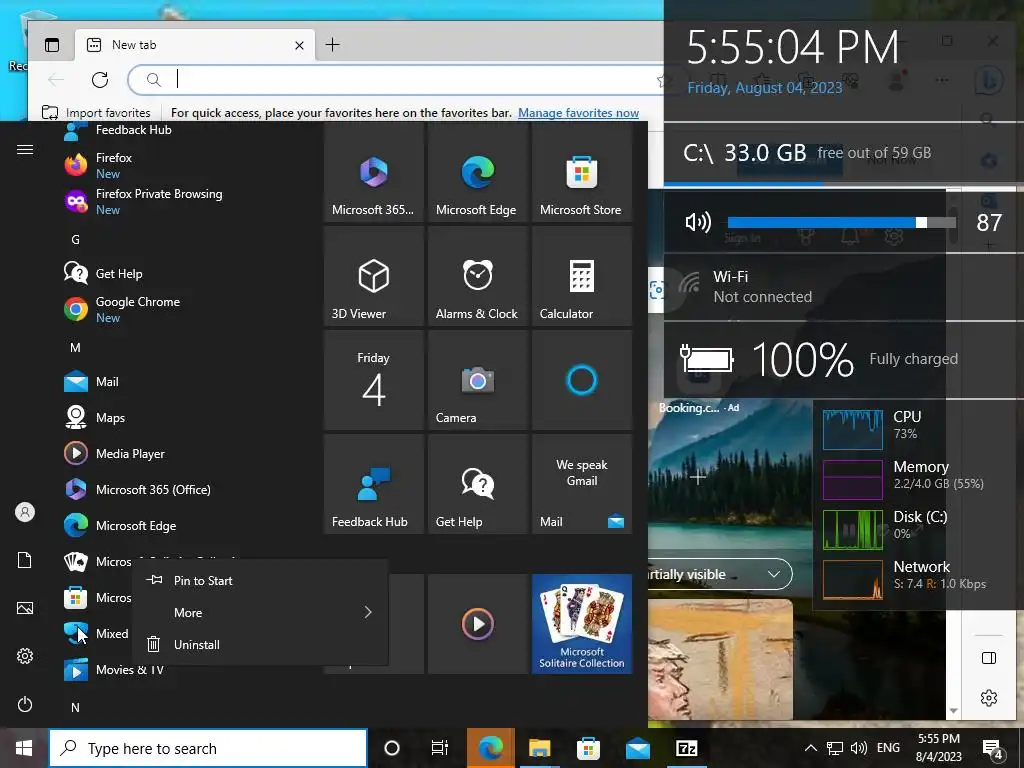Open Pictures from Start sidebar
Image resolution: width=1024 pixels, height=768 pixels.
[x=25, y=608]
